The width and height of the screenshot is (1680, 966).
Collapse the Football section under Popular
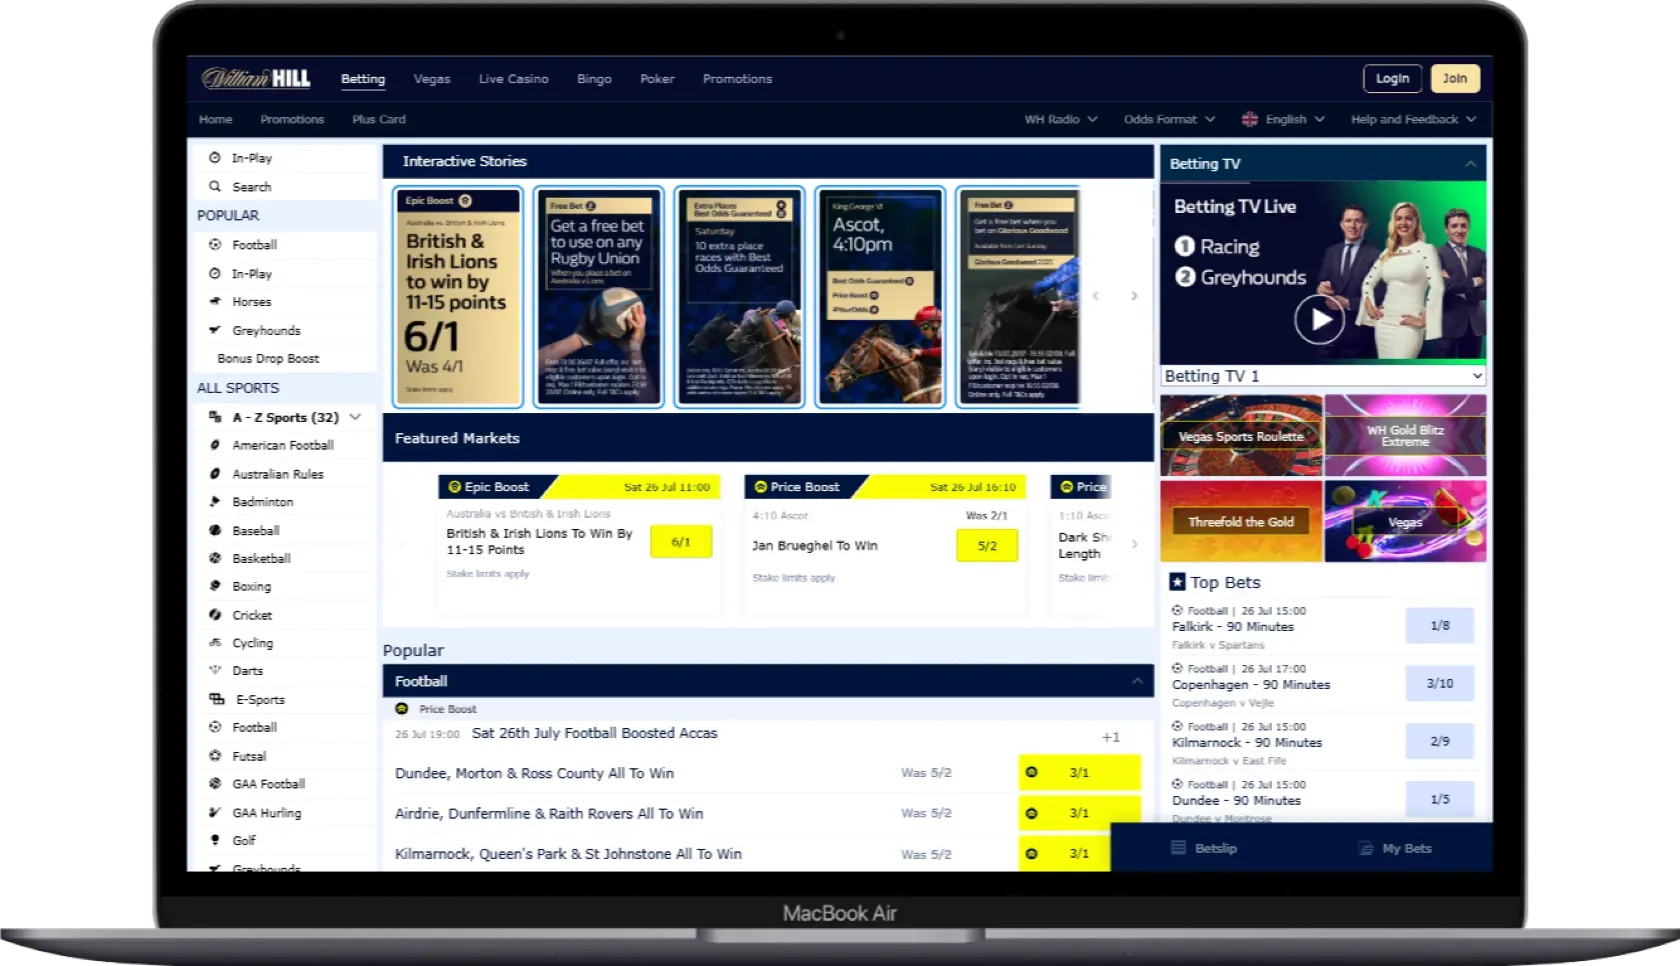pos(1137,681)
